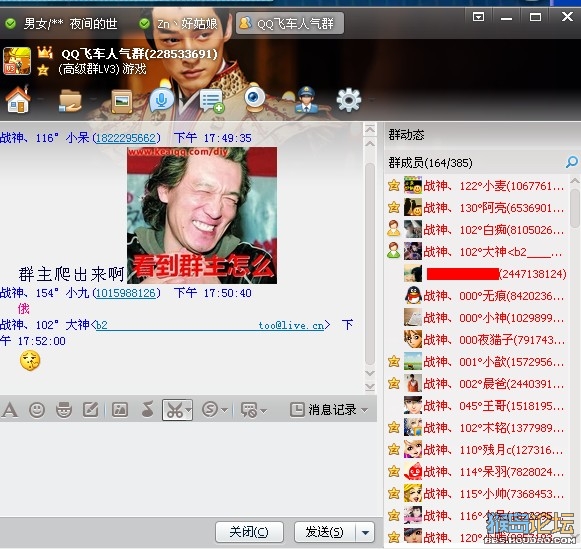Start group video webcam icon

[254, 99]
